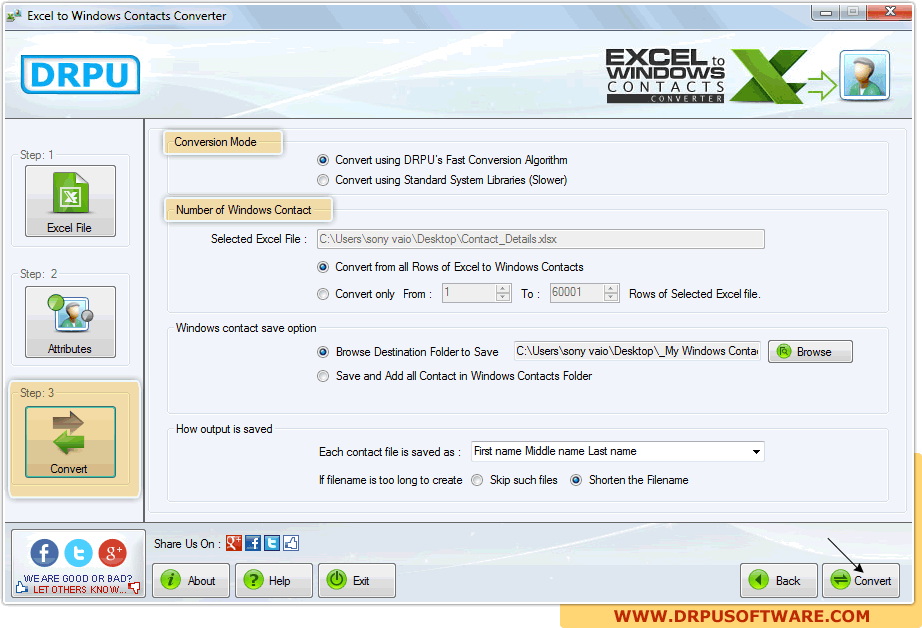Screen dimensions: 922x628
Task: Click the bottom-right Convert button
Action: [861, 580]
